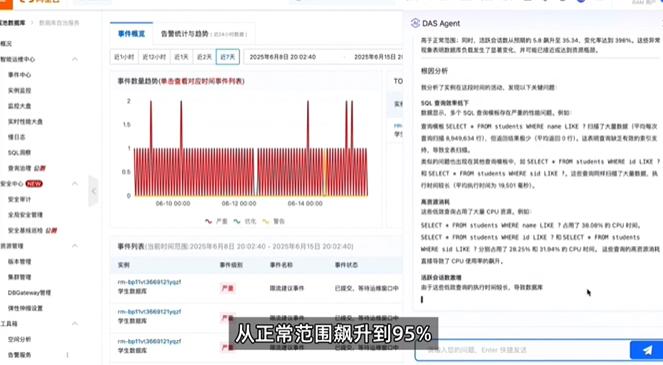Switch to the 告警统计与趋势 tab

pyautogui.click(x=204, y=34)
